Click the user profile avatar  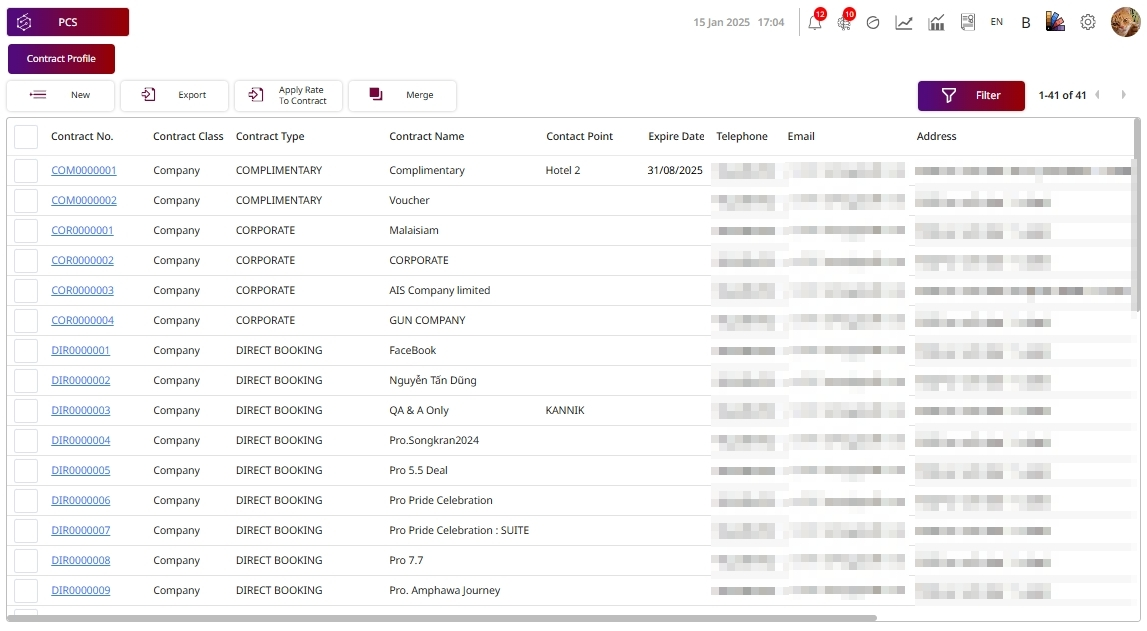point(1125,22)
